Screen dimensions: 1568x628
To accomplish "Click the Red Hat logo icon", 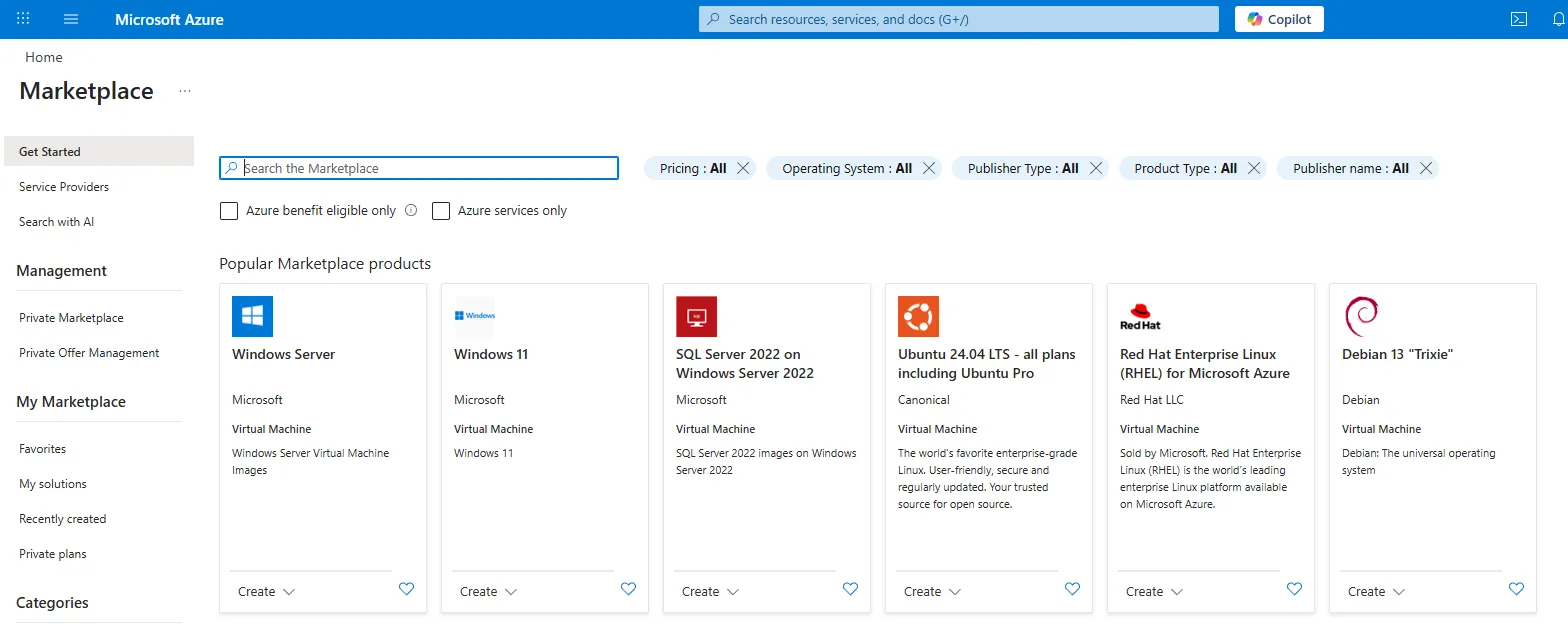I will click(x=1140, y=316).
